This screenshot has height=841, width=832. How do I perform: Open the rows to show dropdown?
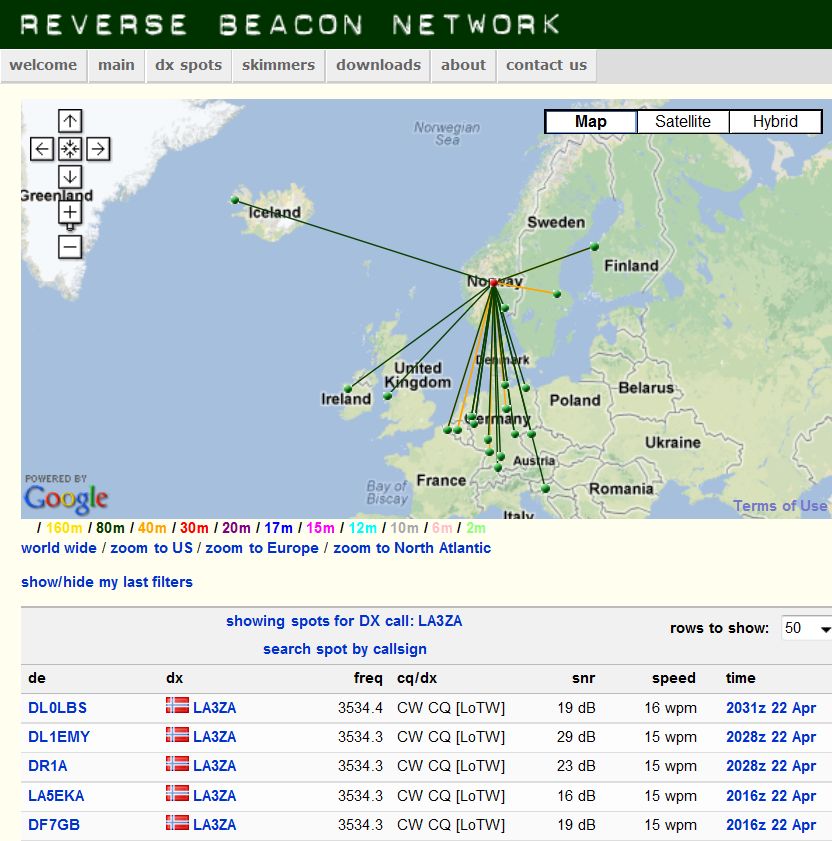click(806, 627)
